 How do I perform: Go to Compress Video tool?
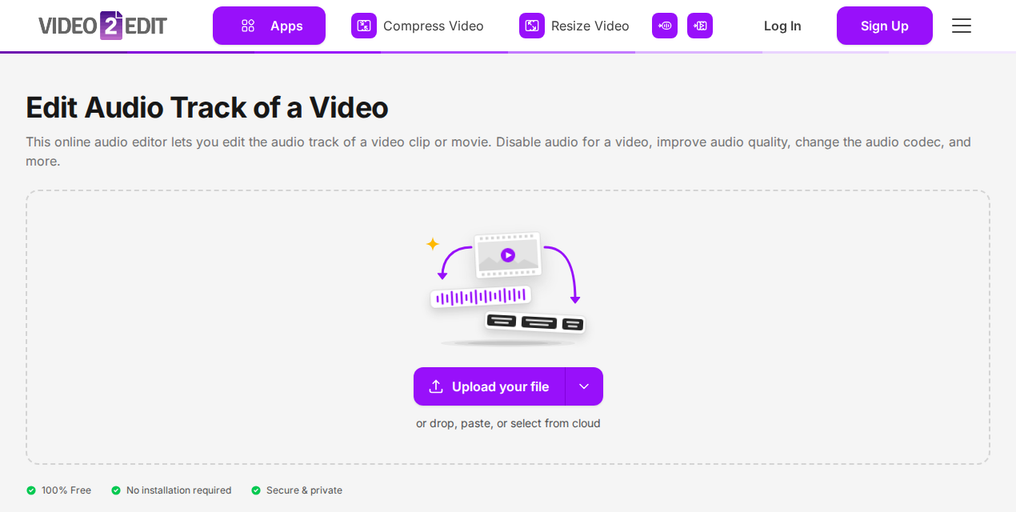[x=433, y=26]
